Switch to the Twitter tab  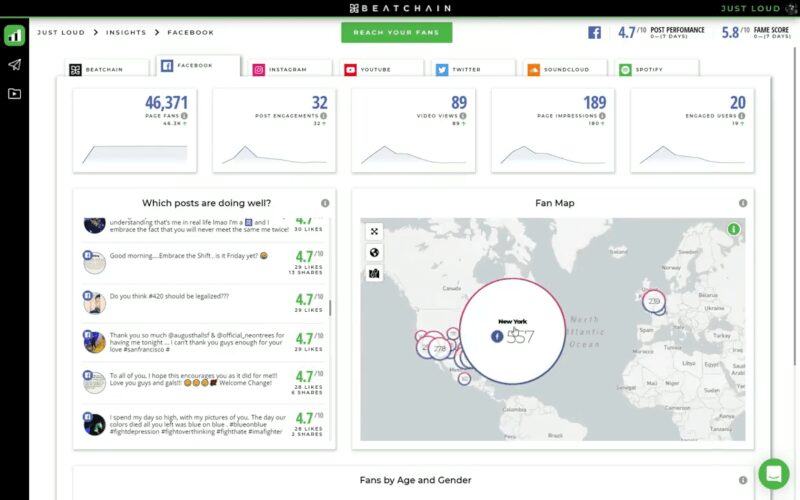click(x=473, y=69)
